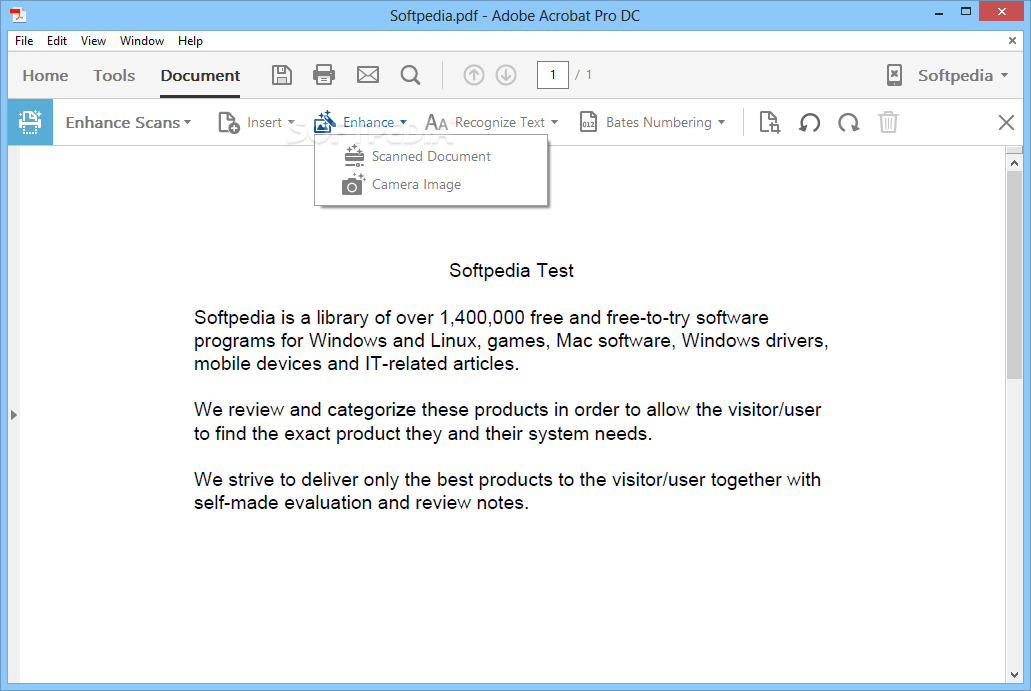The height and width of the screenshot is (691, 1031).
Task: Rotate page counterclockwise
Action: 809,122
